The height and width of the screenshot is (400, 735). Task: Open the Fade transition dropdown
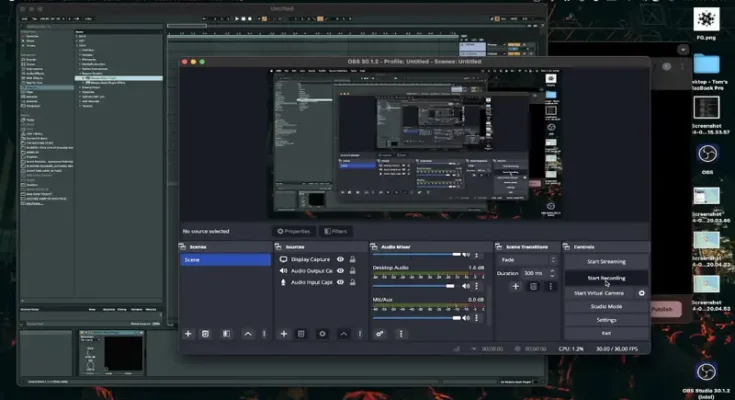point(526,260)
